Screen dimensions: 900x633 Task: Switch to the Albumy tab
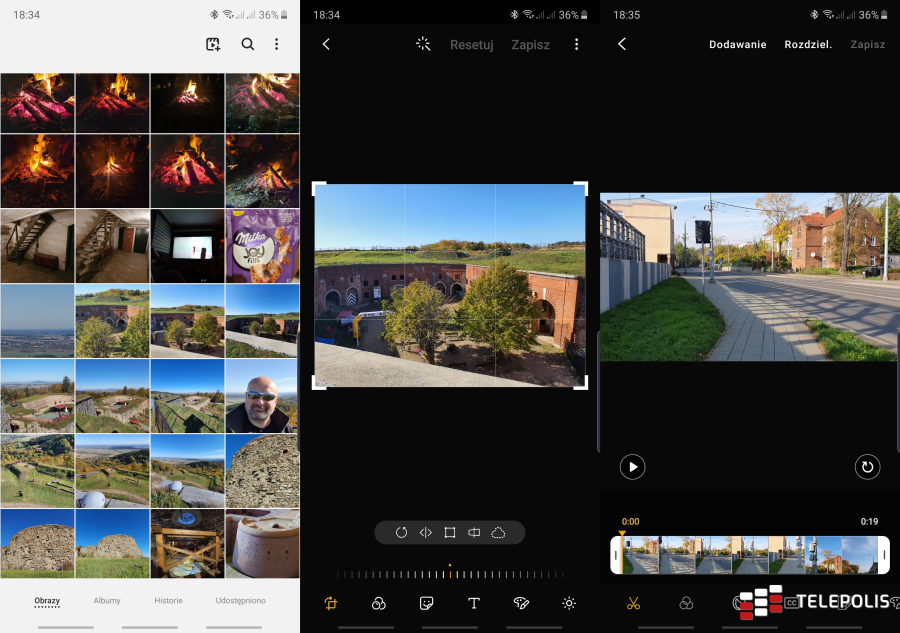107,601
